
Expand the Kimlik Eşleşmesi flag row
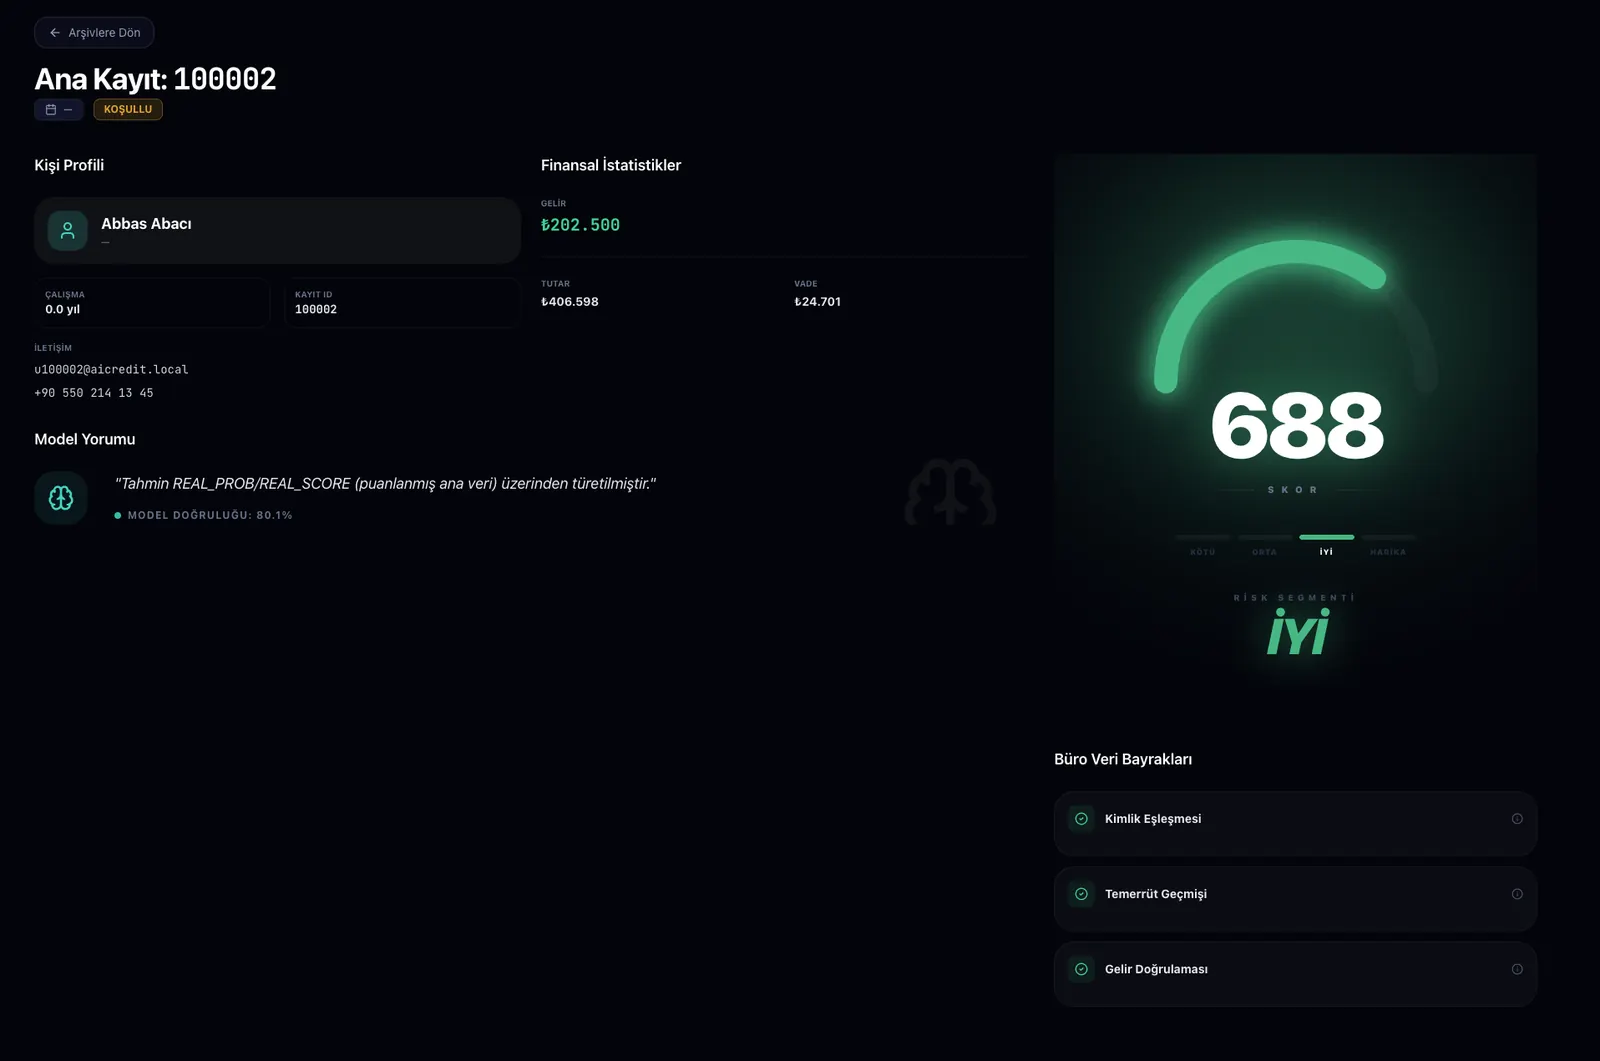(1294, 823)
